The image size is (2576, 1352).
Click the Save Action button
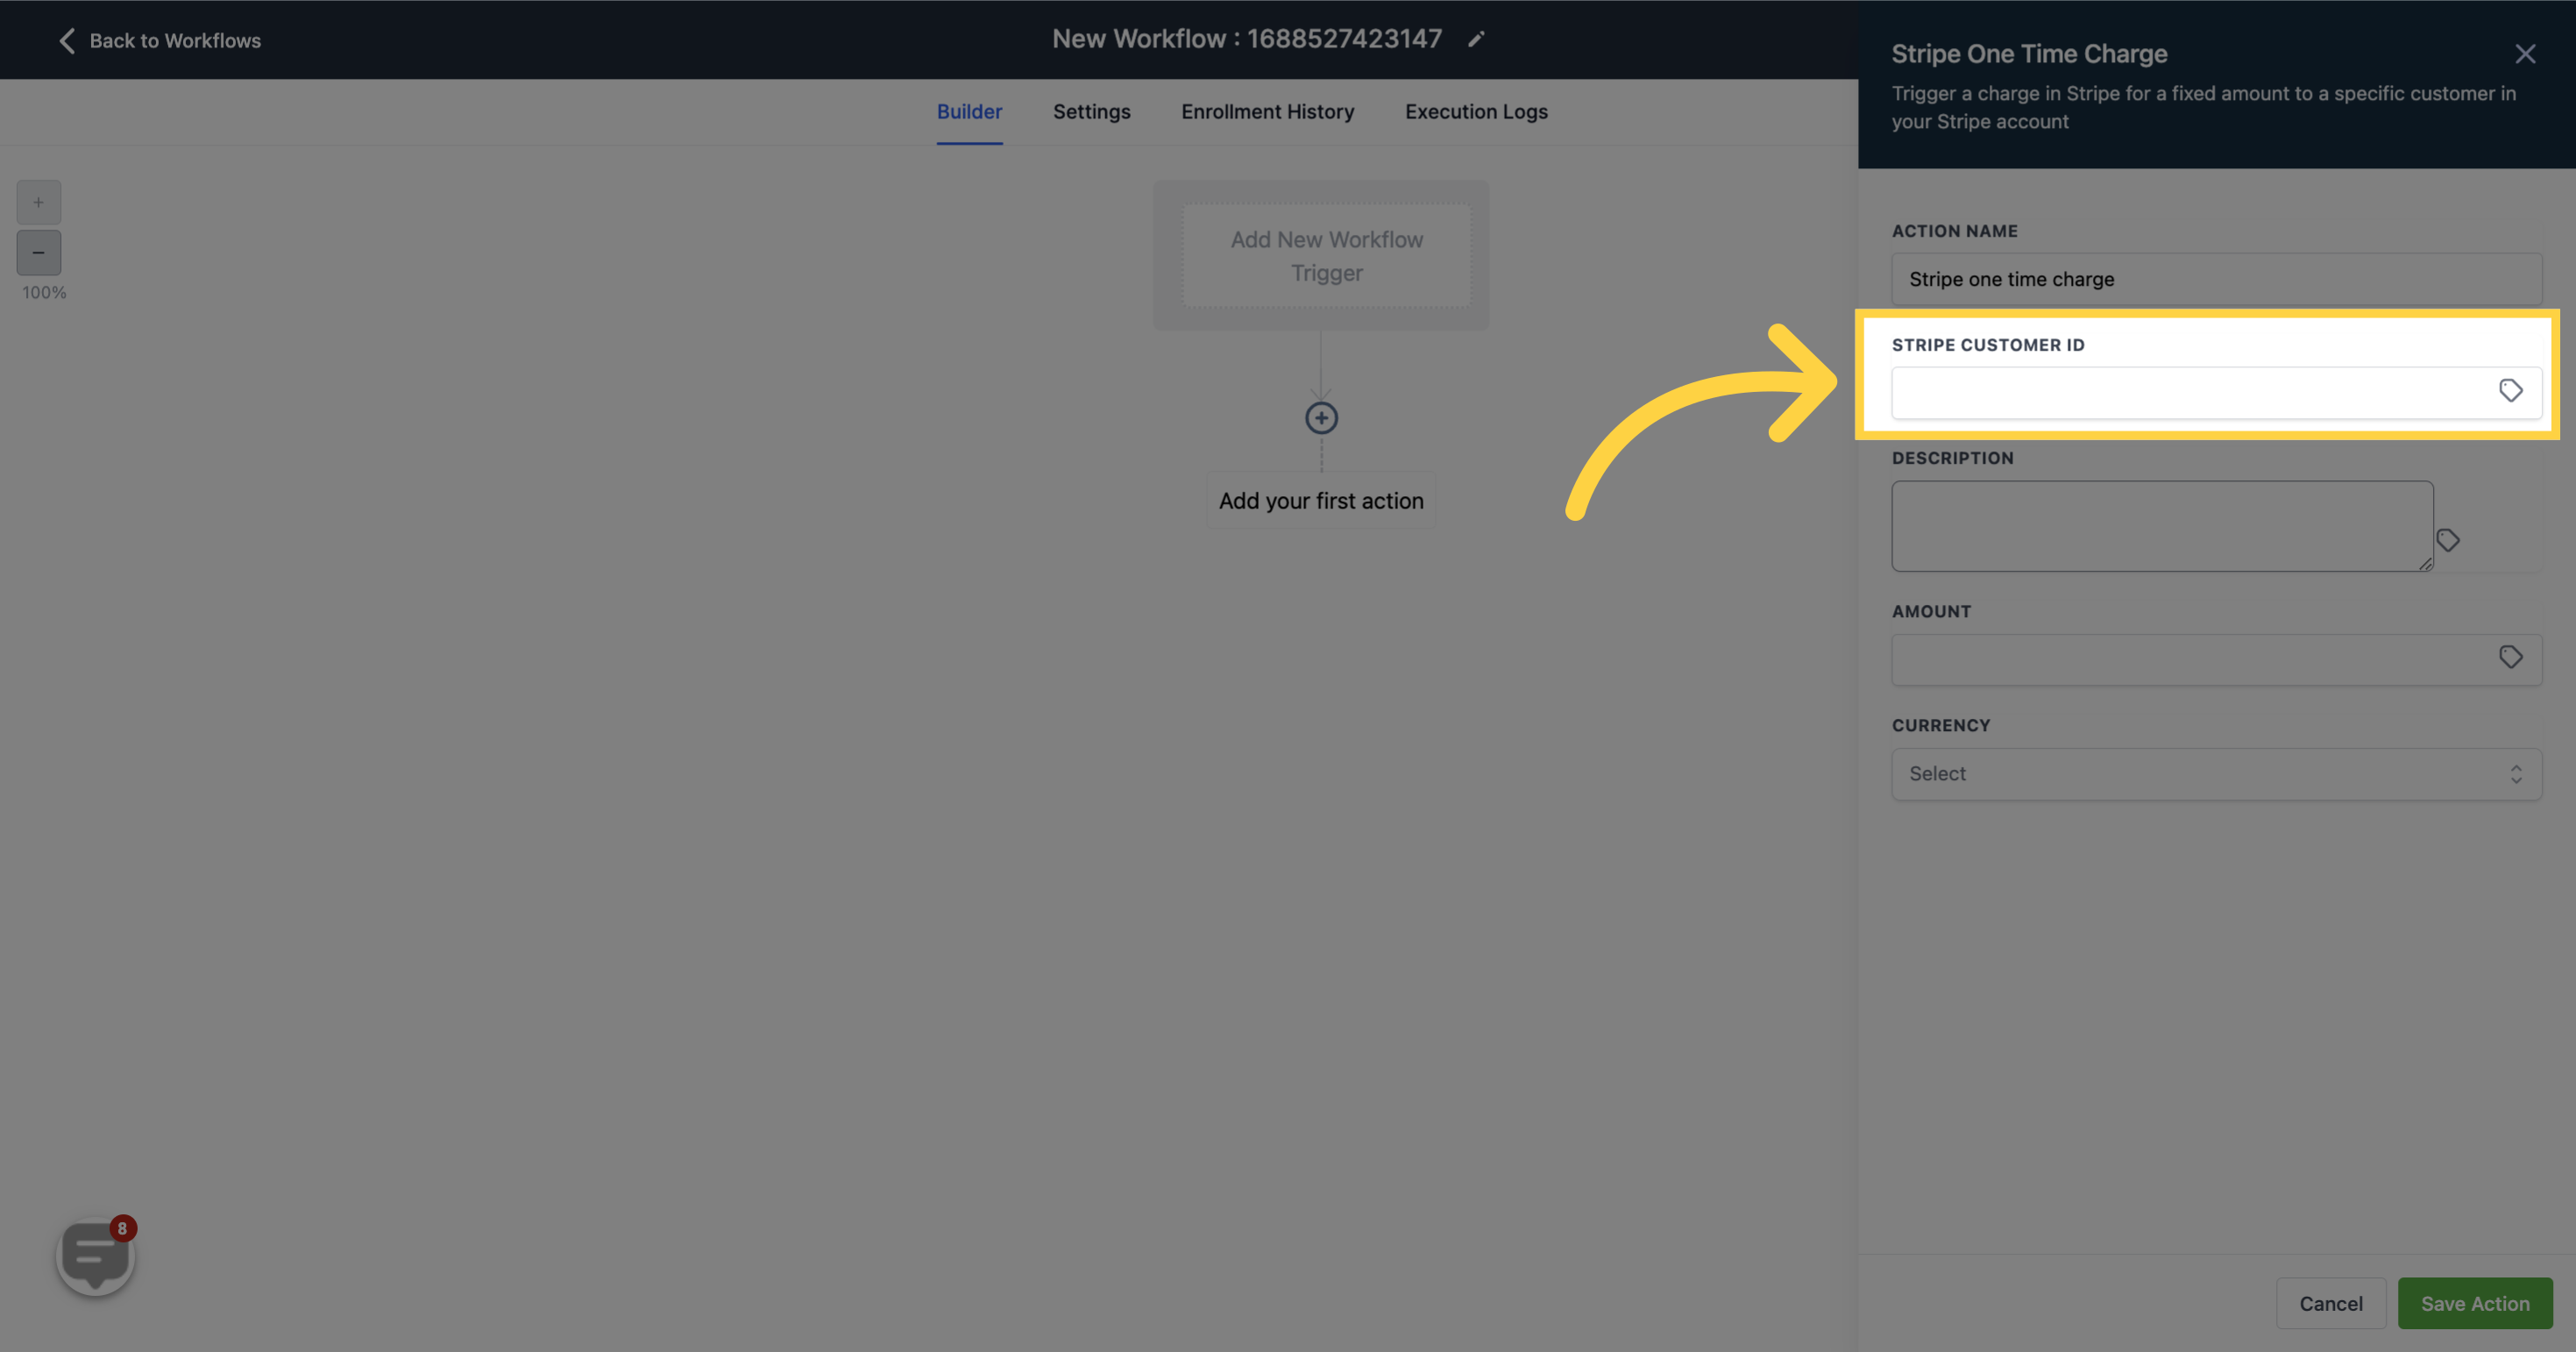point(2474,1303)
